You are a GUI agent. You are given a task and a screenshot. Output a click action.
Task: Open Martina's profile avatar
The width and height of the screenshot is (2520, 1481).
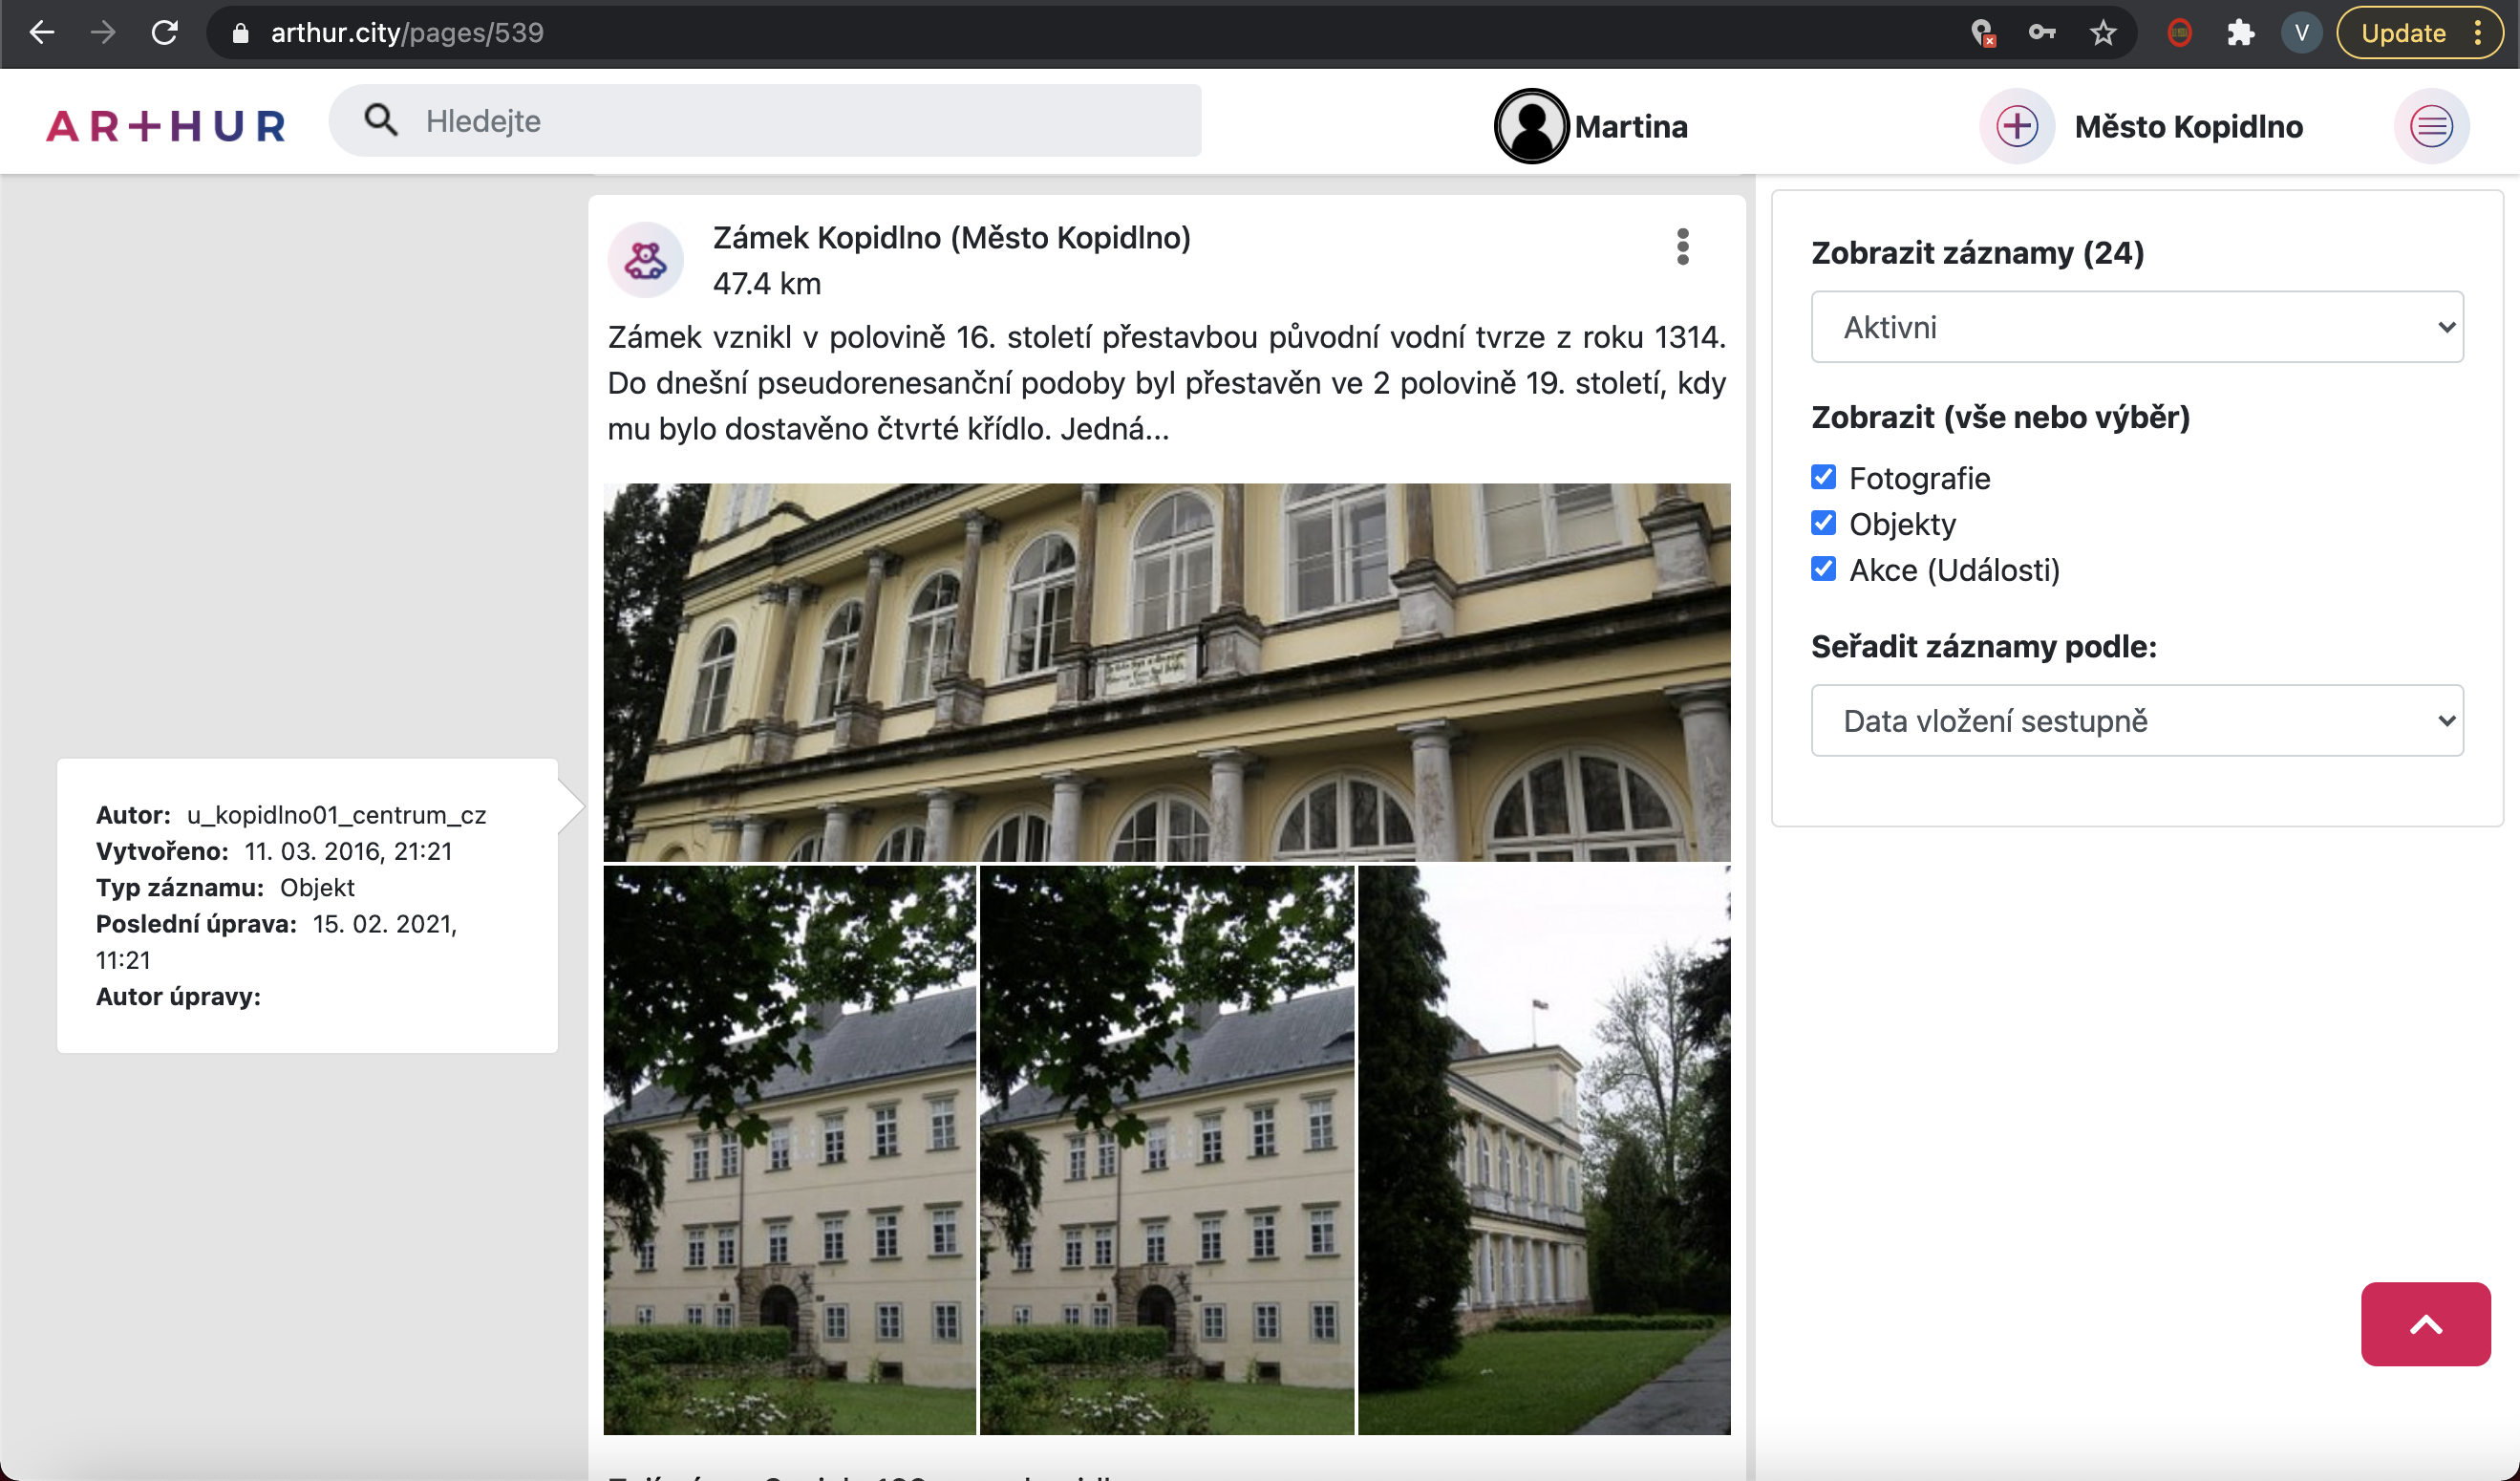coord(1531,126)
